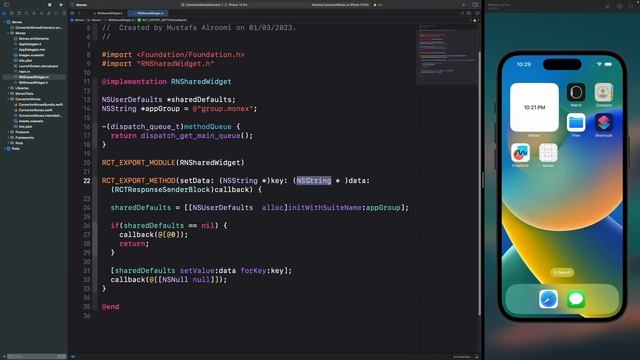This screenshot has width=640, height=360.
Task: Tap the 10:21 PM widget in simulator
Action: coord(534,107)
